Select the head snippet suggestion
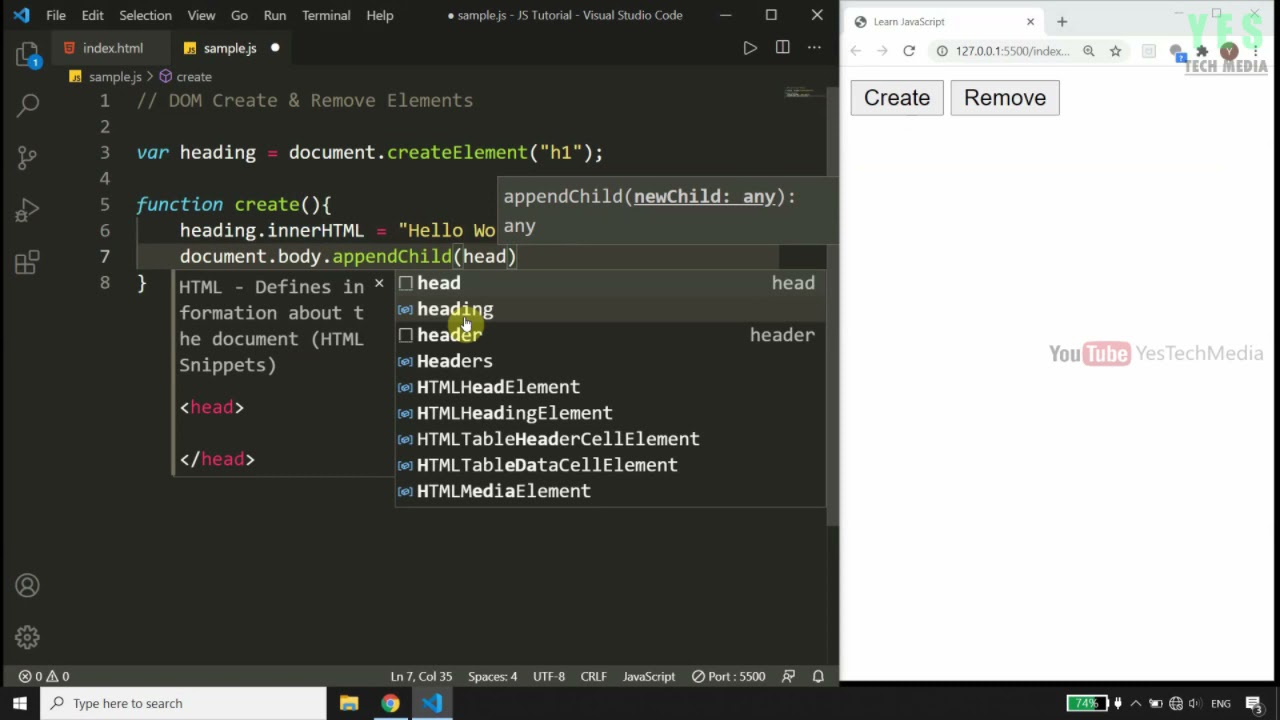The width and height of the screenshot is (1280, 720). click(x=610, y=283)
